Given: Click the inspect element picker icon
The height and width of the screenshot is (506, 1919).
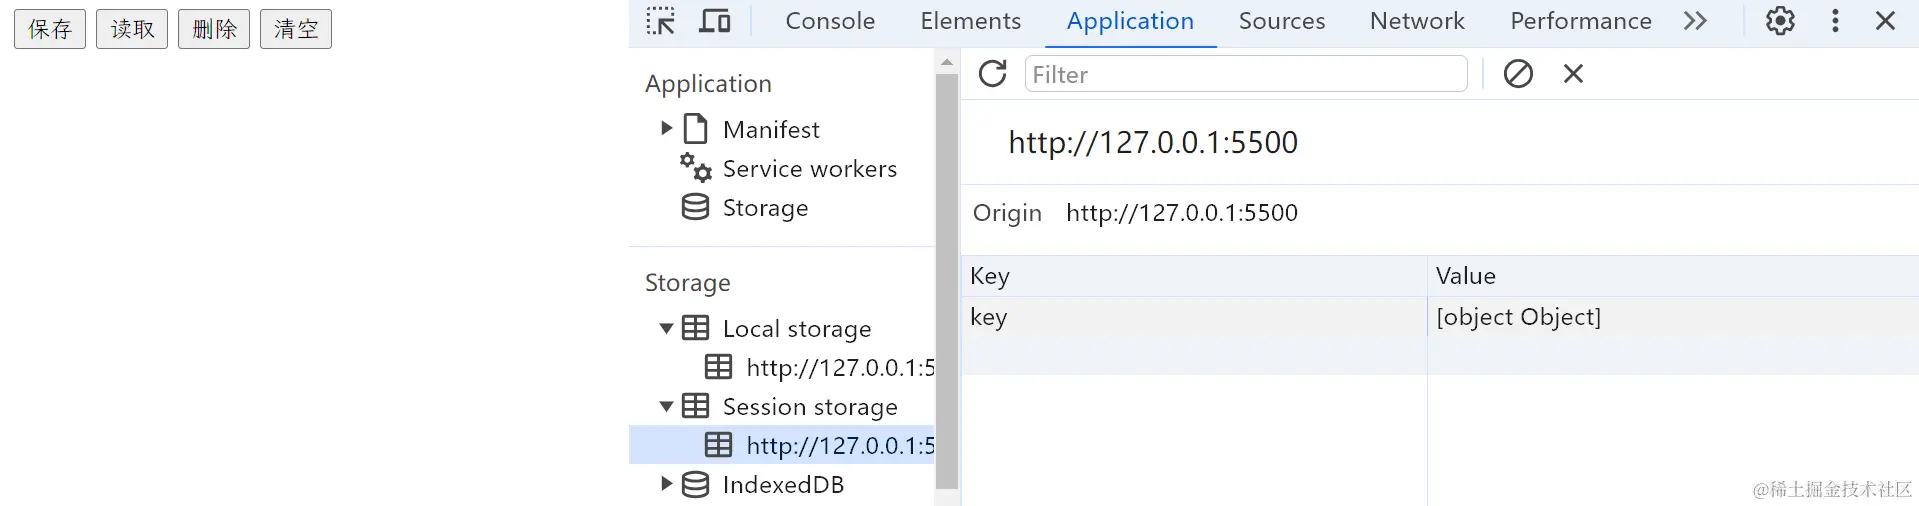Looking at the screenshot, I should pos(660,21).
